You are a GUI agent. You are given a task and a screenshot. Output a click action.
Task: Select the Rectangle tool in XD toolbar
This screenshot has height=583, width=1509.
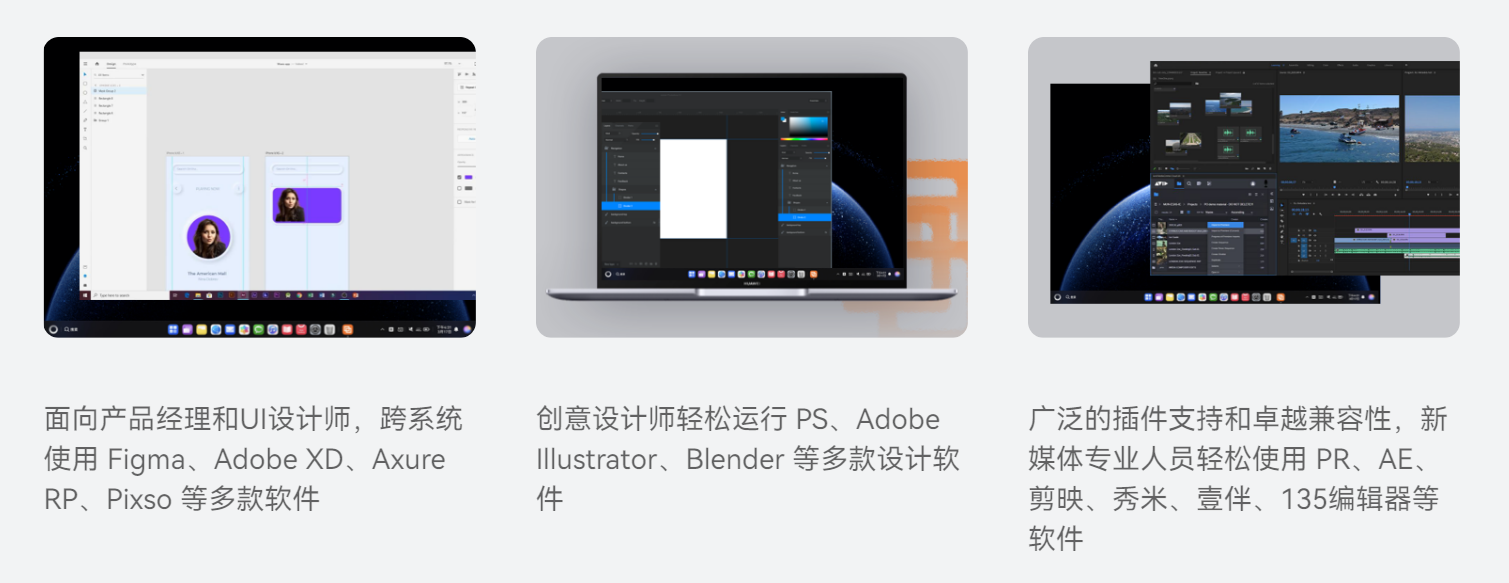tap(85, 84)
